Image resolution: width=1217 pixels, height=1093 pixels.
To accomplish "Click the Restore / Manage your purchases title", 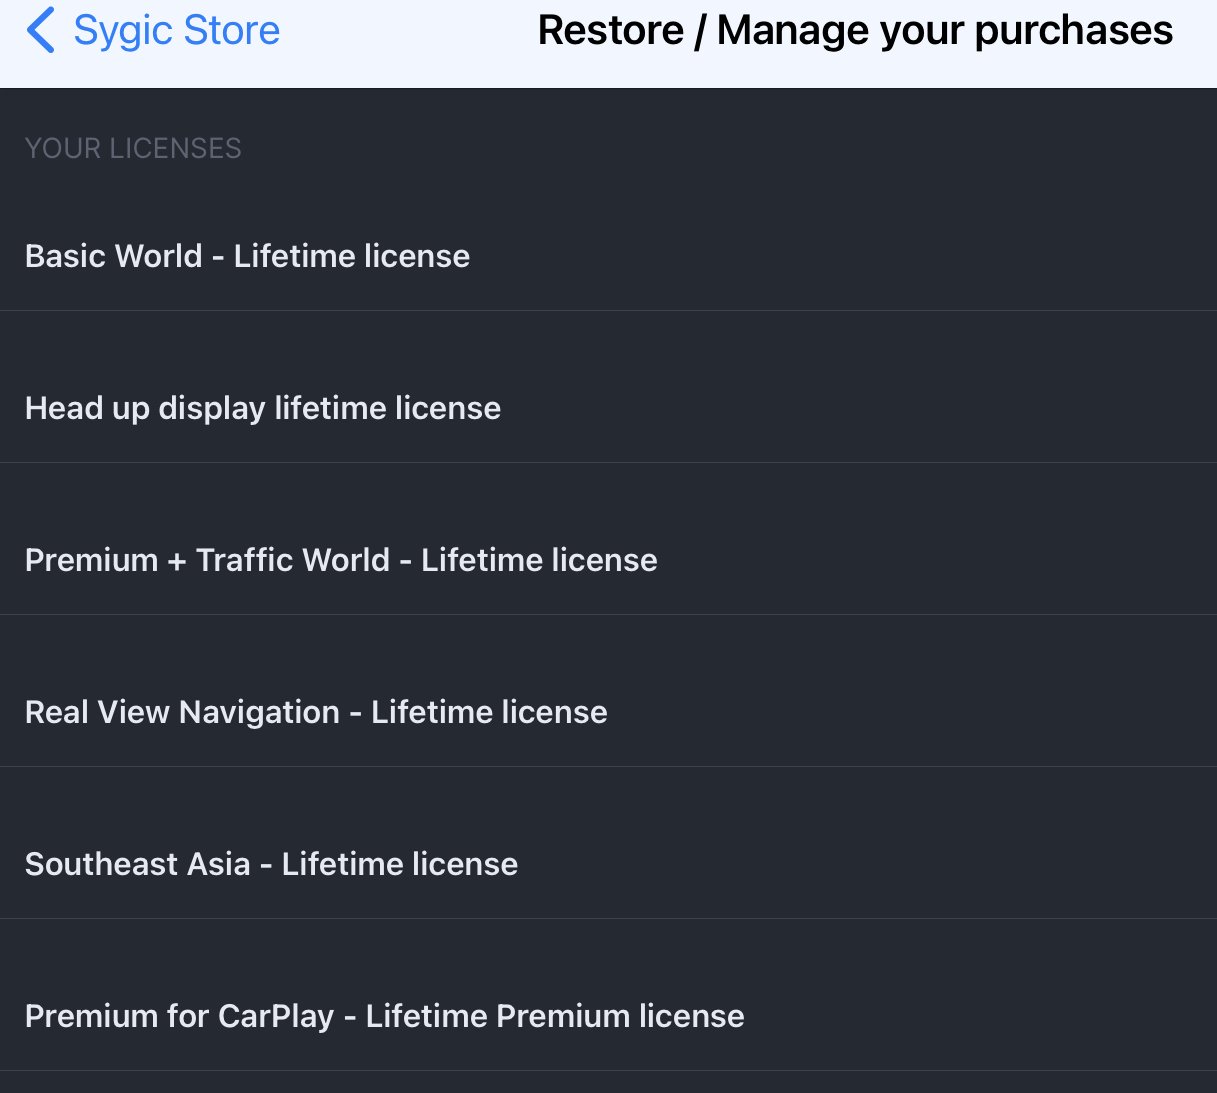I will tap(855, 30).
